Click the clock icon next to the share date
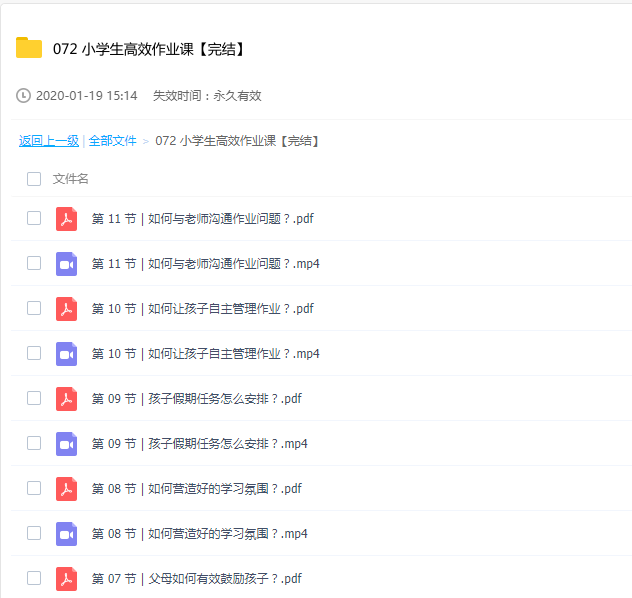Screen dimensions: 632x598 [x=23, y=96]
